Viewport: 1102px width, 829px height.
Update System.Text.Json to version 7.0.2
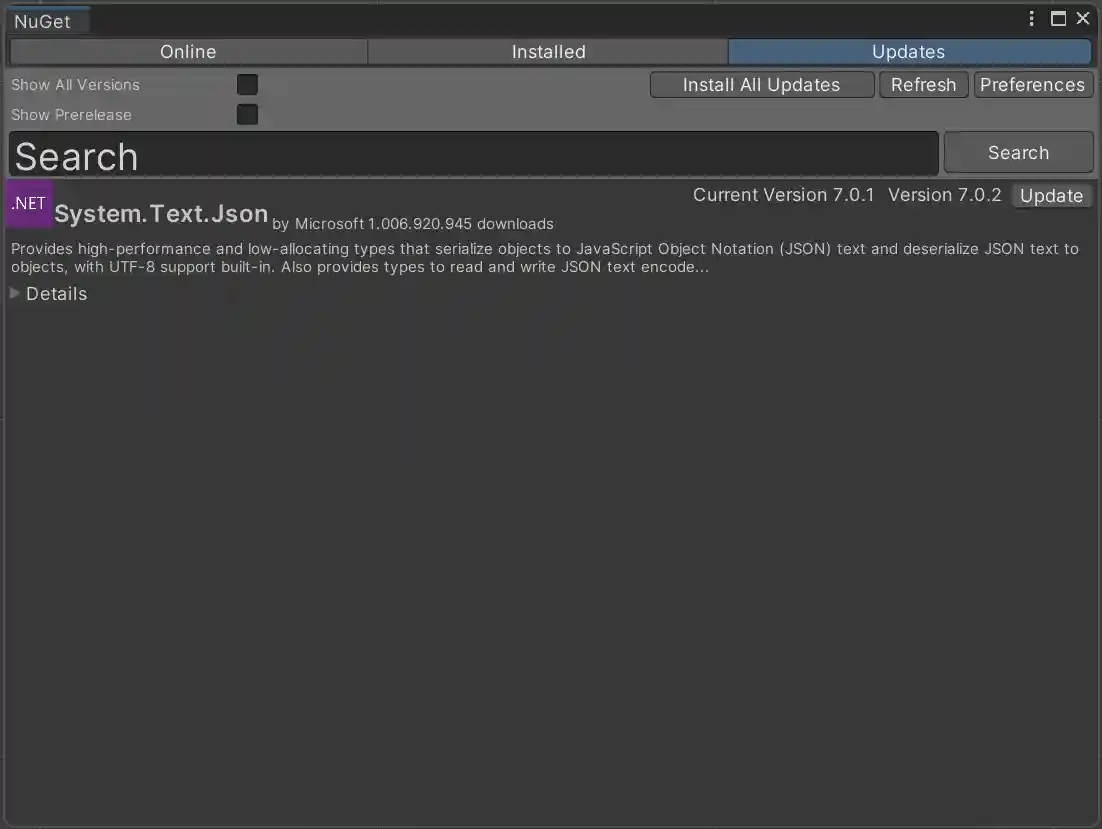(x=1051, y=195)
